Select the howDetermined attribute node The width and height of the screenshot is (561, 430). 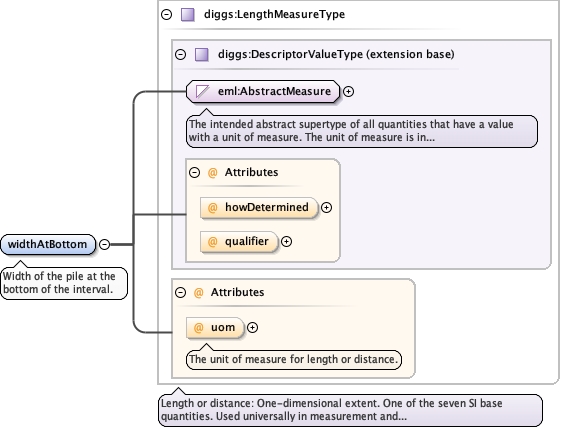(x=259, y=207)
